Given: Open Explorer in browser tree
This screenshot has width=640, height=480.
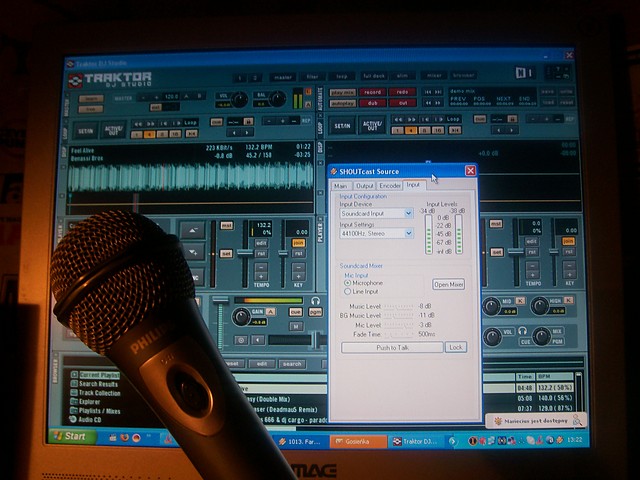Looking at the screenshot, I should click(85, 402).
